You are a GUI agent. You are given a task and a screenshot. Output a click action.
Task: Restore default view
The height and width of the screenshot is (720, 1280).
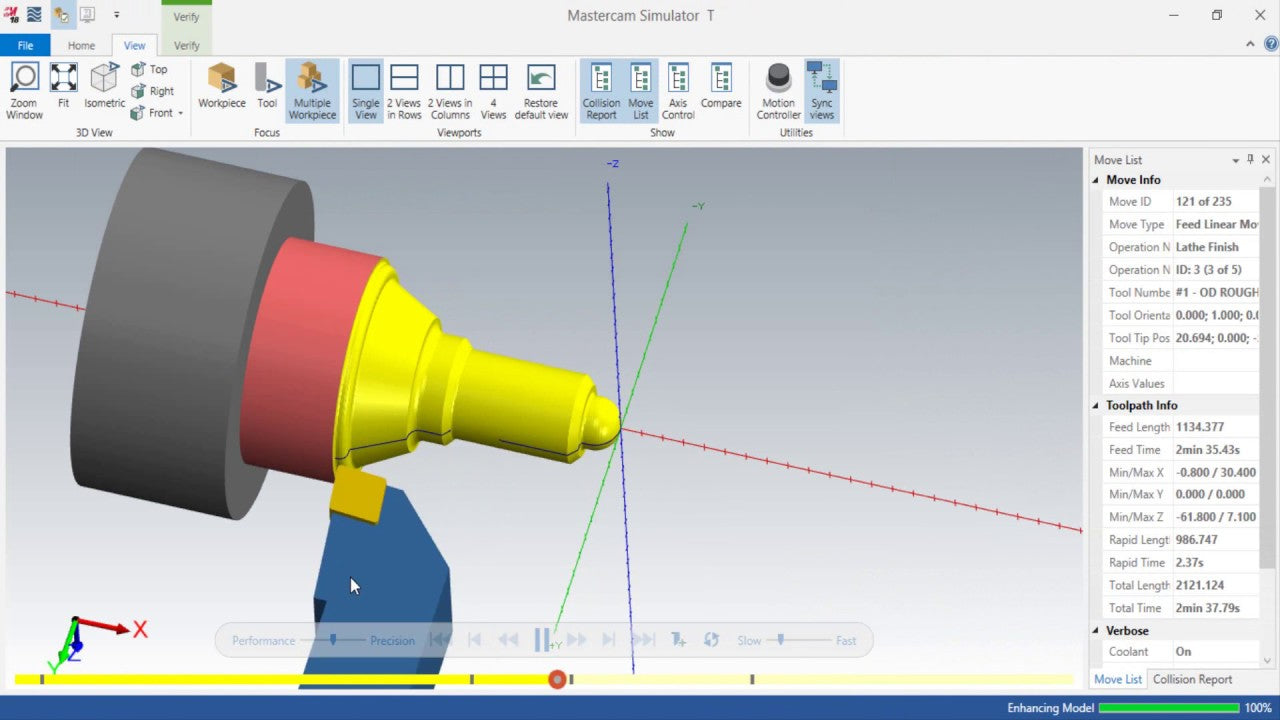click(541, 91)
